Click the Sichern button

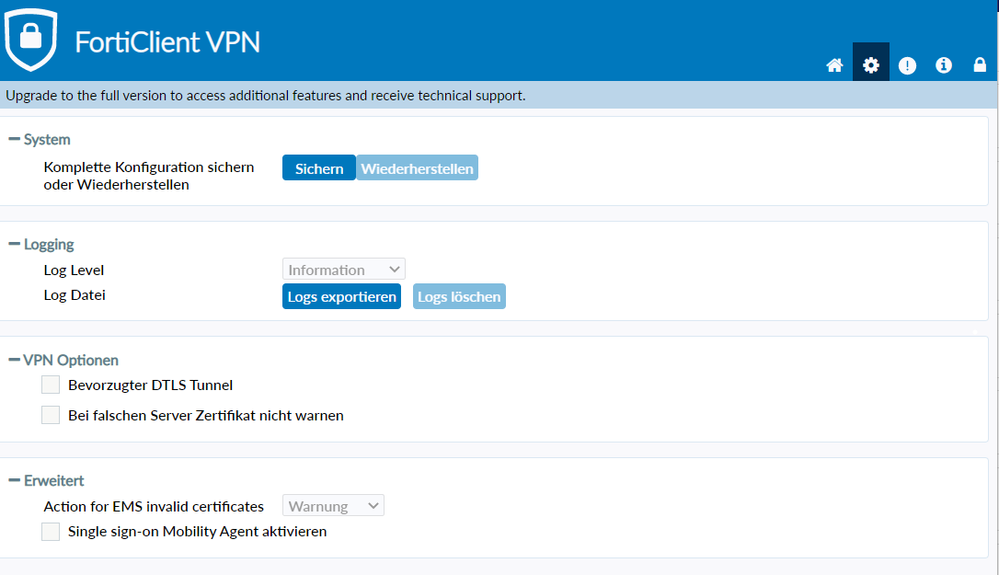click(x=319, y=169)
